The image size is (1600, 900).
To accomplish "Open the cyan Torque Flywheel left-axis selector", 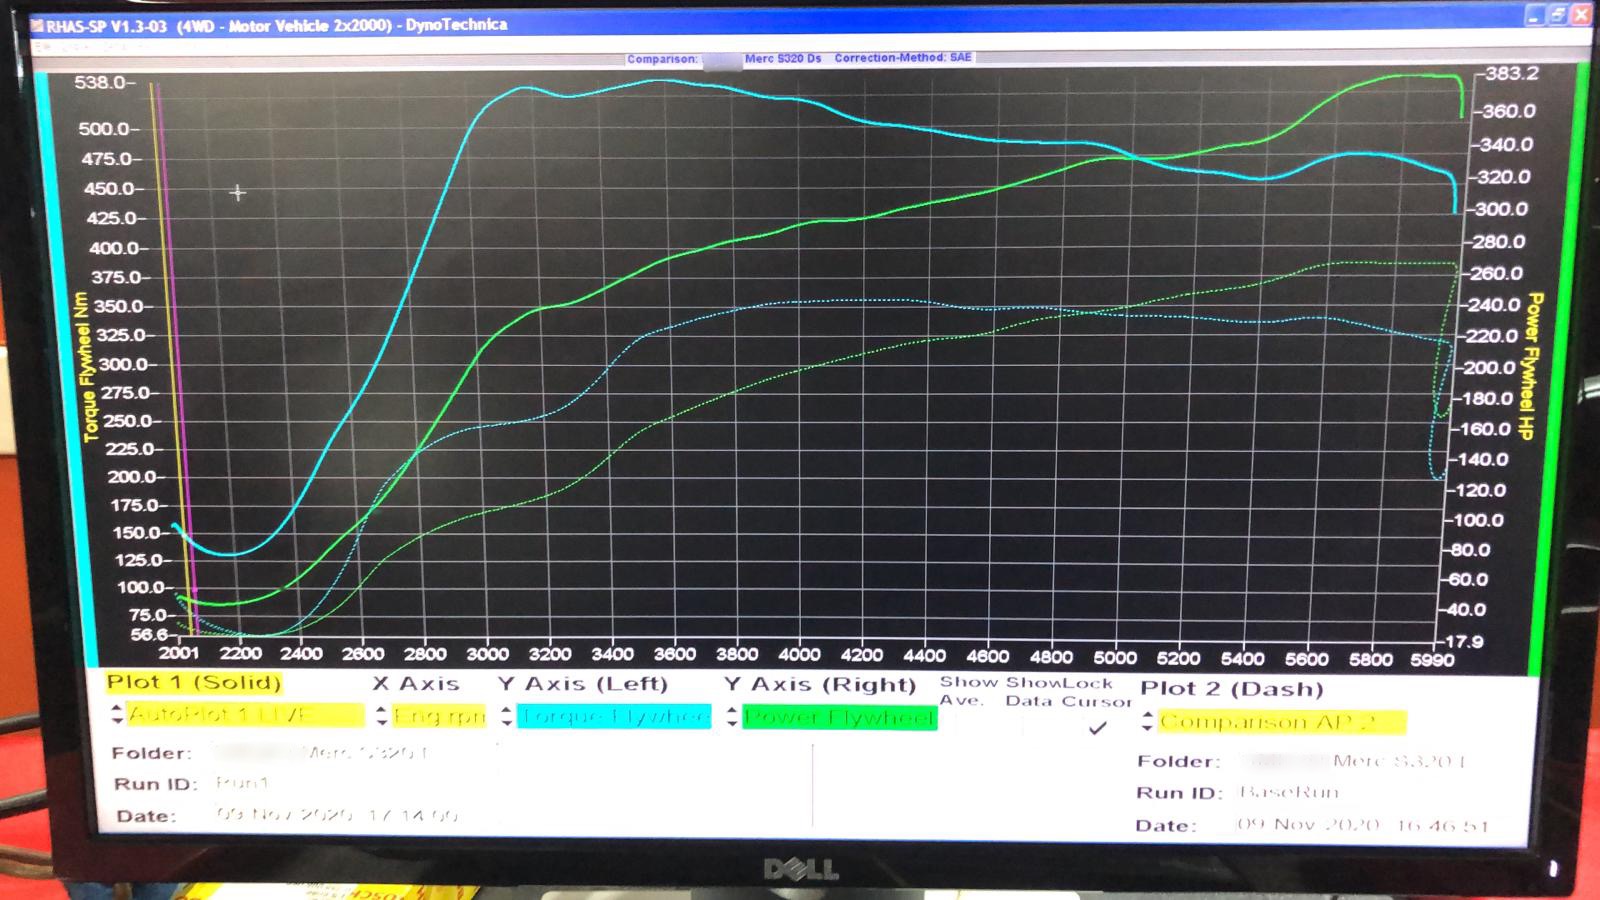I will tap(614, 716).
